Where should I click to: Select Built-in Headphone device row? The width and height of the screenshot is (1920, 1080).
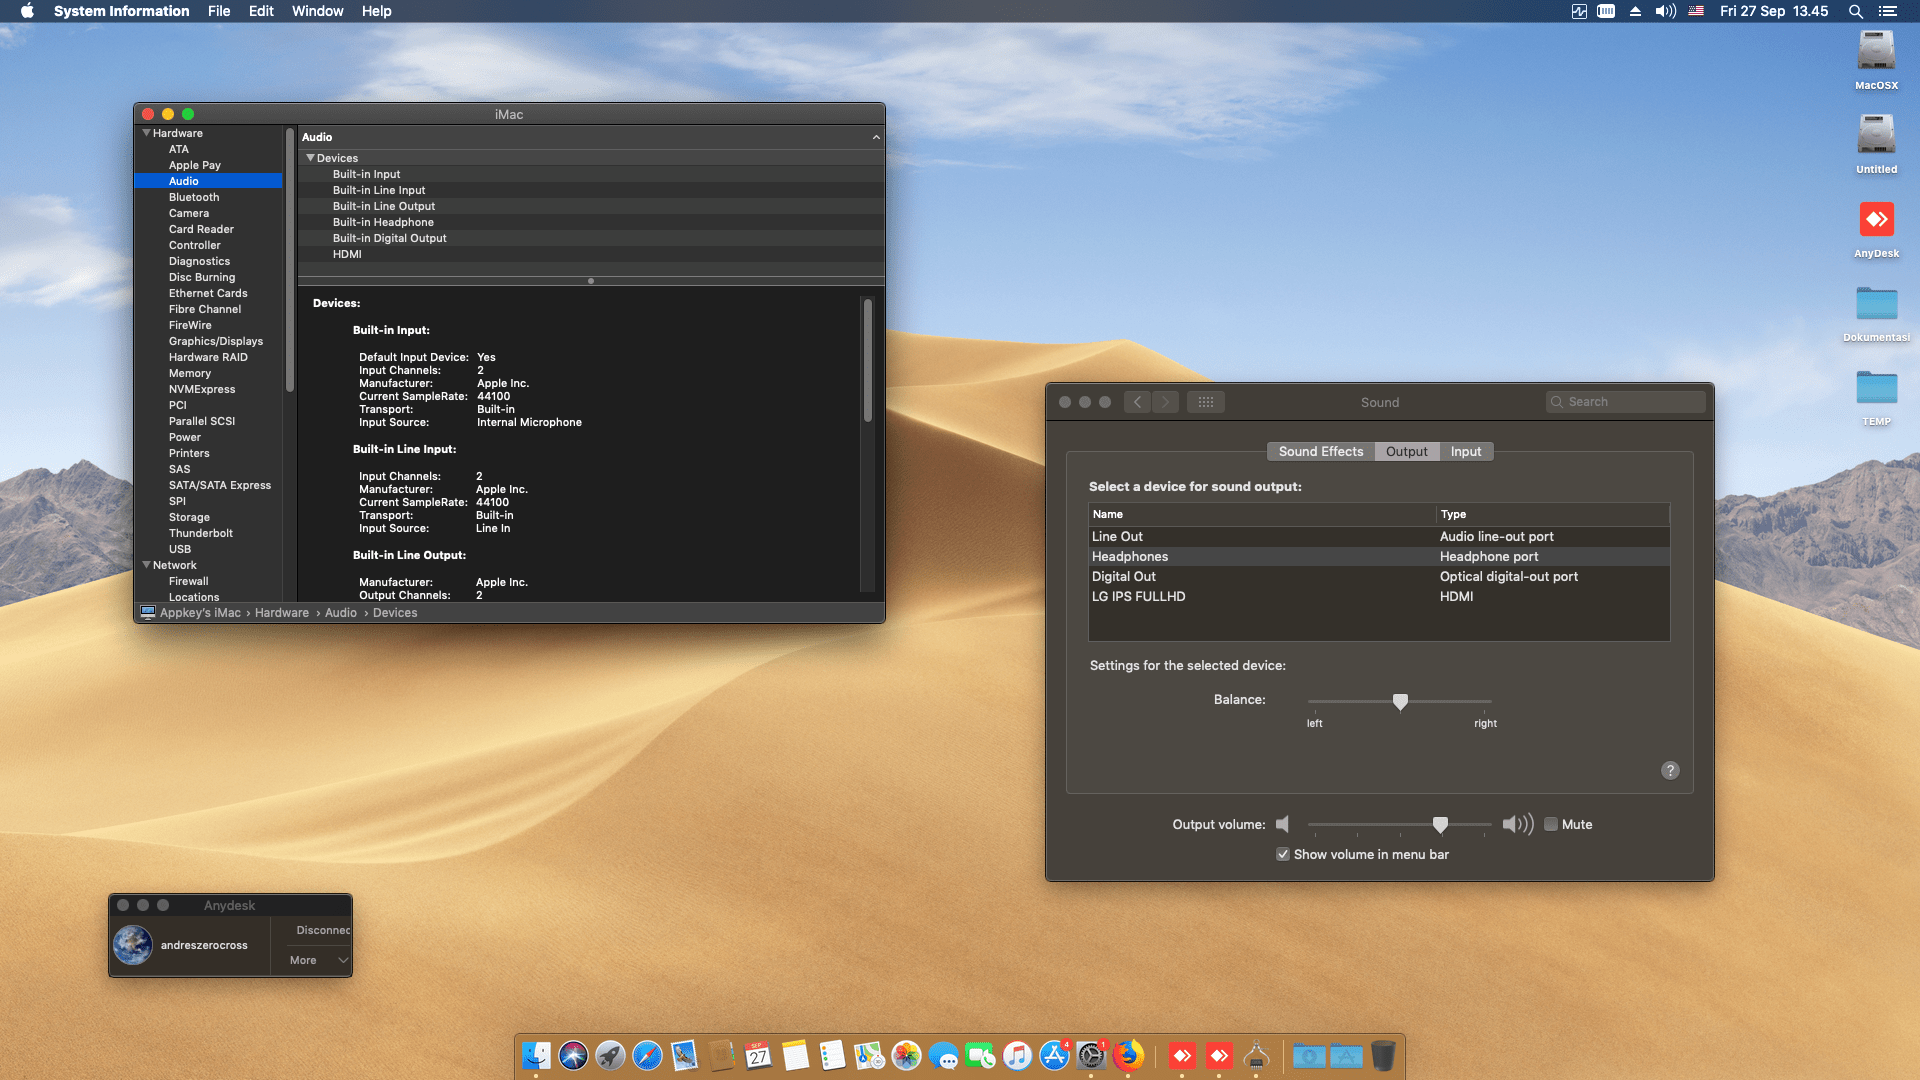click(x=591, y=222)
